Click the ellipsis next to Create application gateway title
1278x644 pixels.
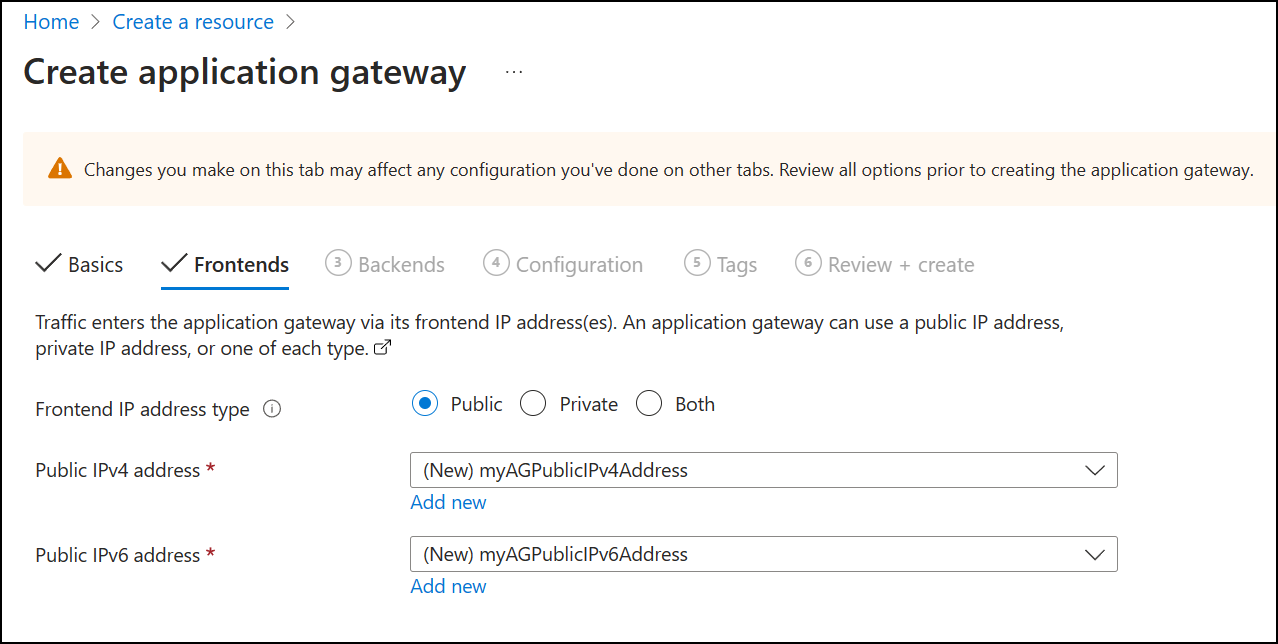[x=513, y=71]
